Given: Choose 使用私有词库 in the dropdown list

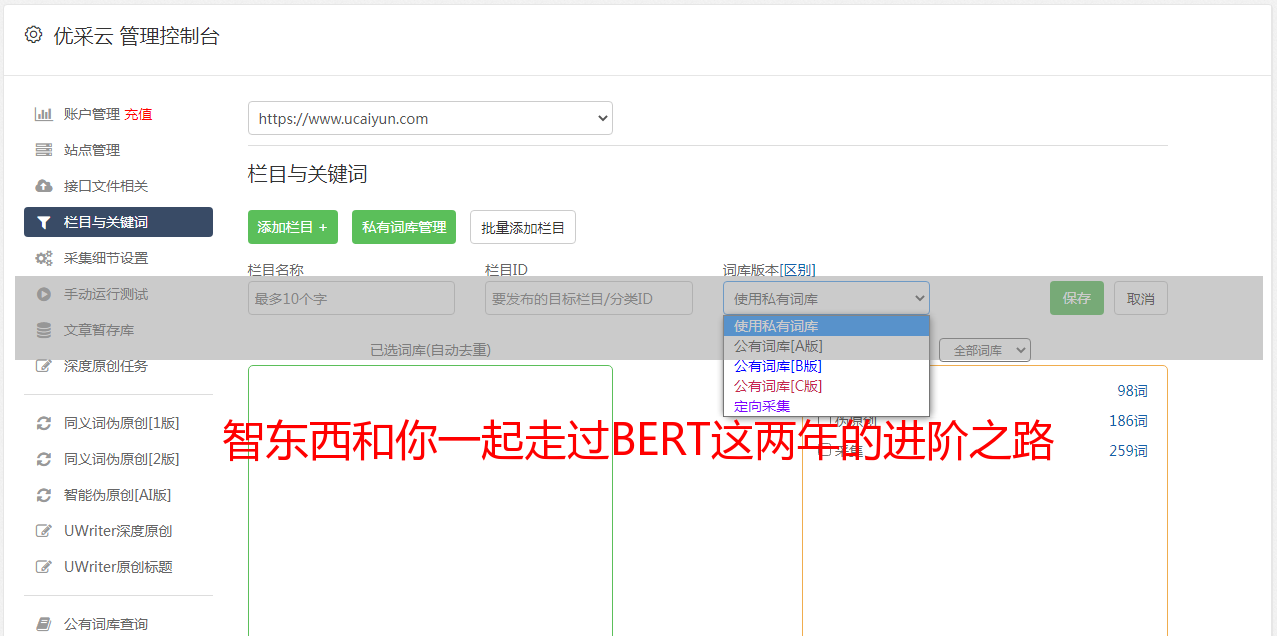Looking at the screenshot, I should [826, 326].
